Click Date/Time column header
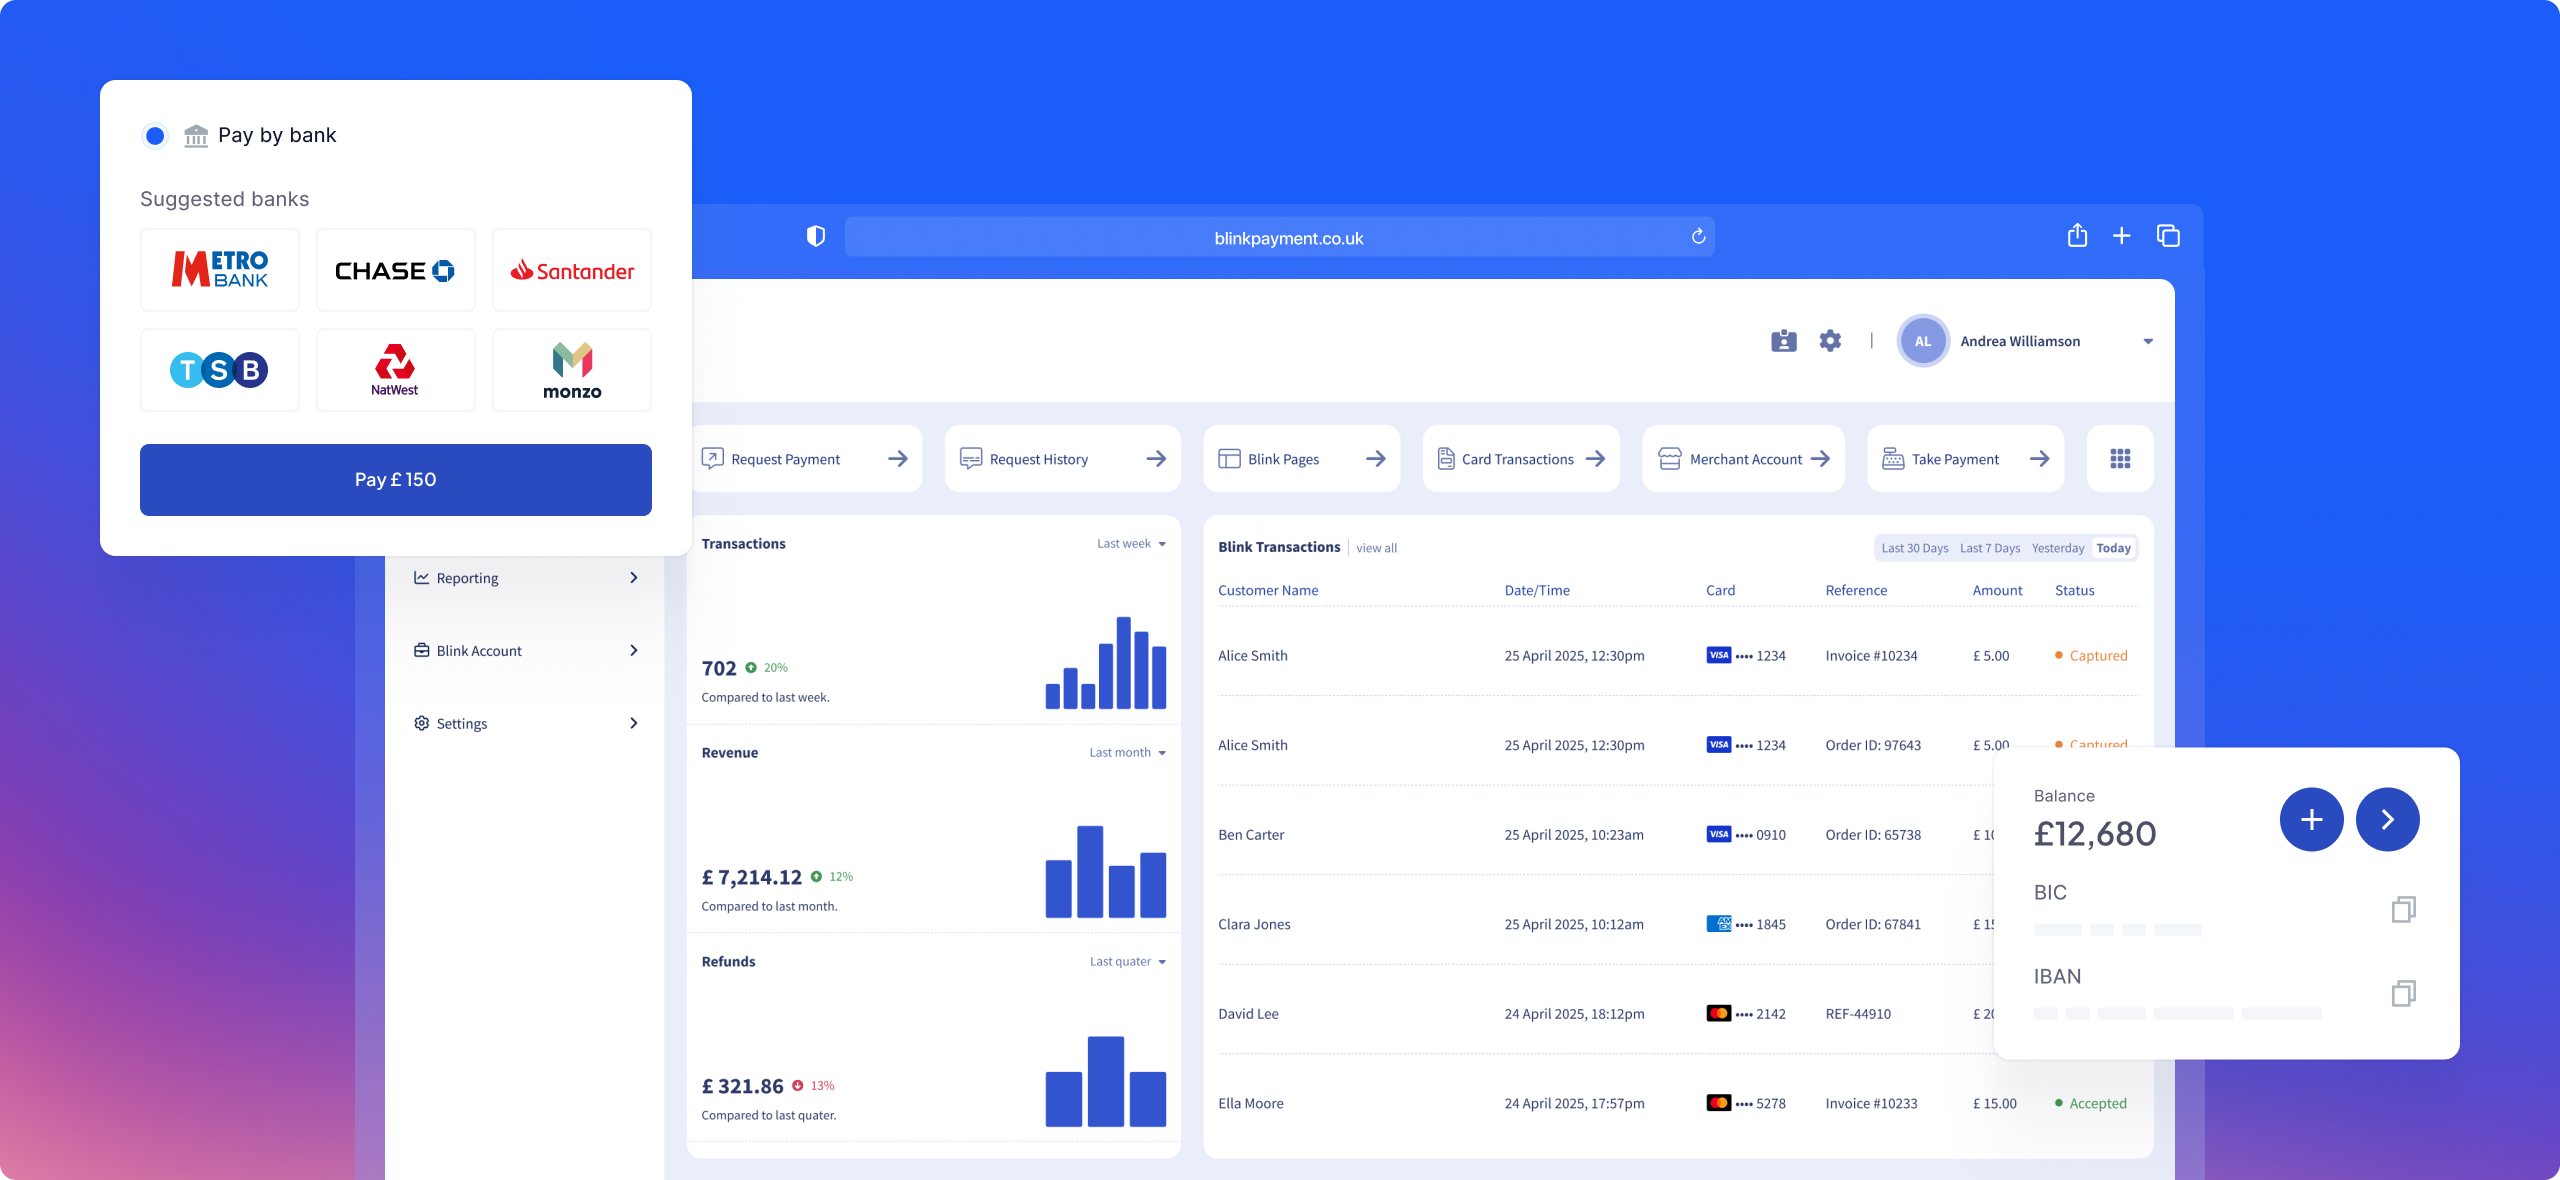The image size is (2560, 1180). tap(1537, 591)
